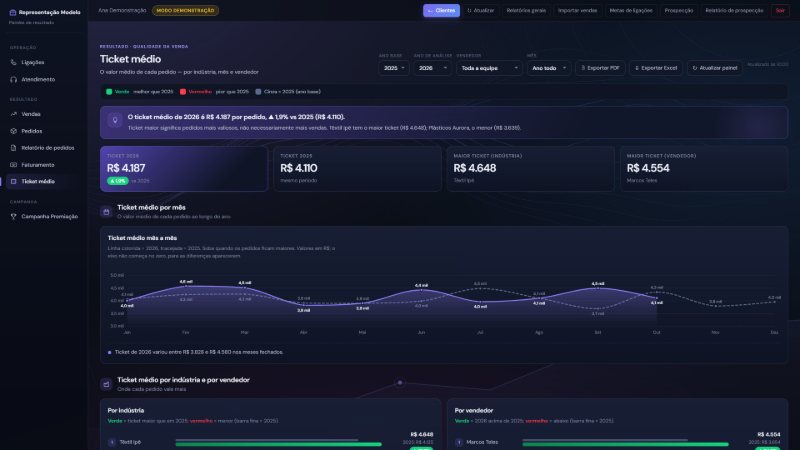Click Metas de ligações in the top bar

631,11
